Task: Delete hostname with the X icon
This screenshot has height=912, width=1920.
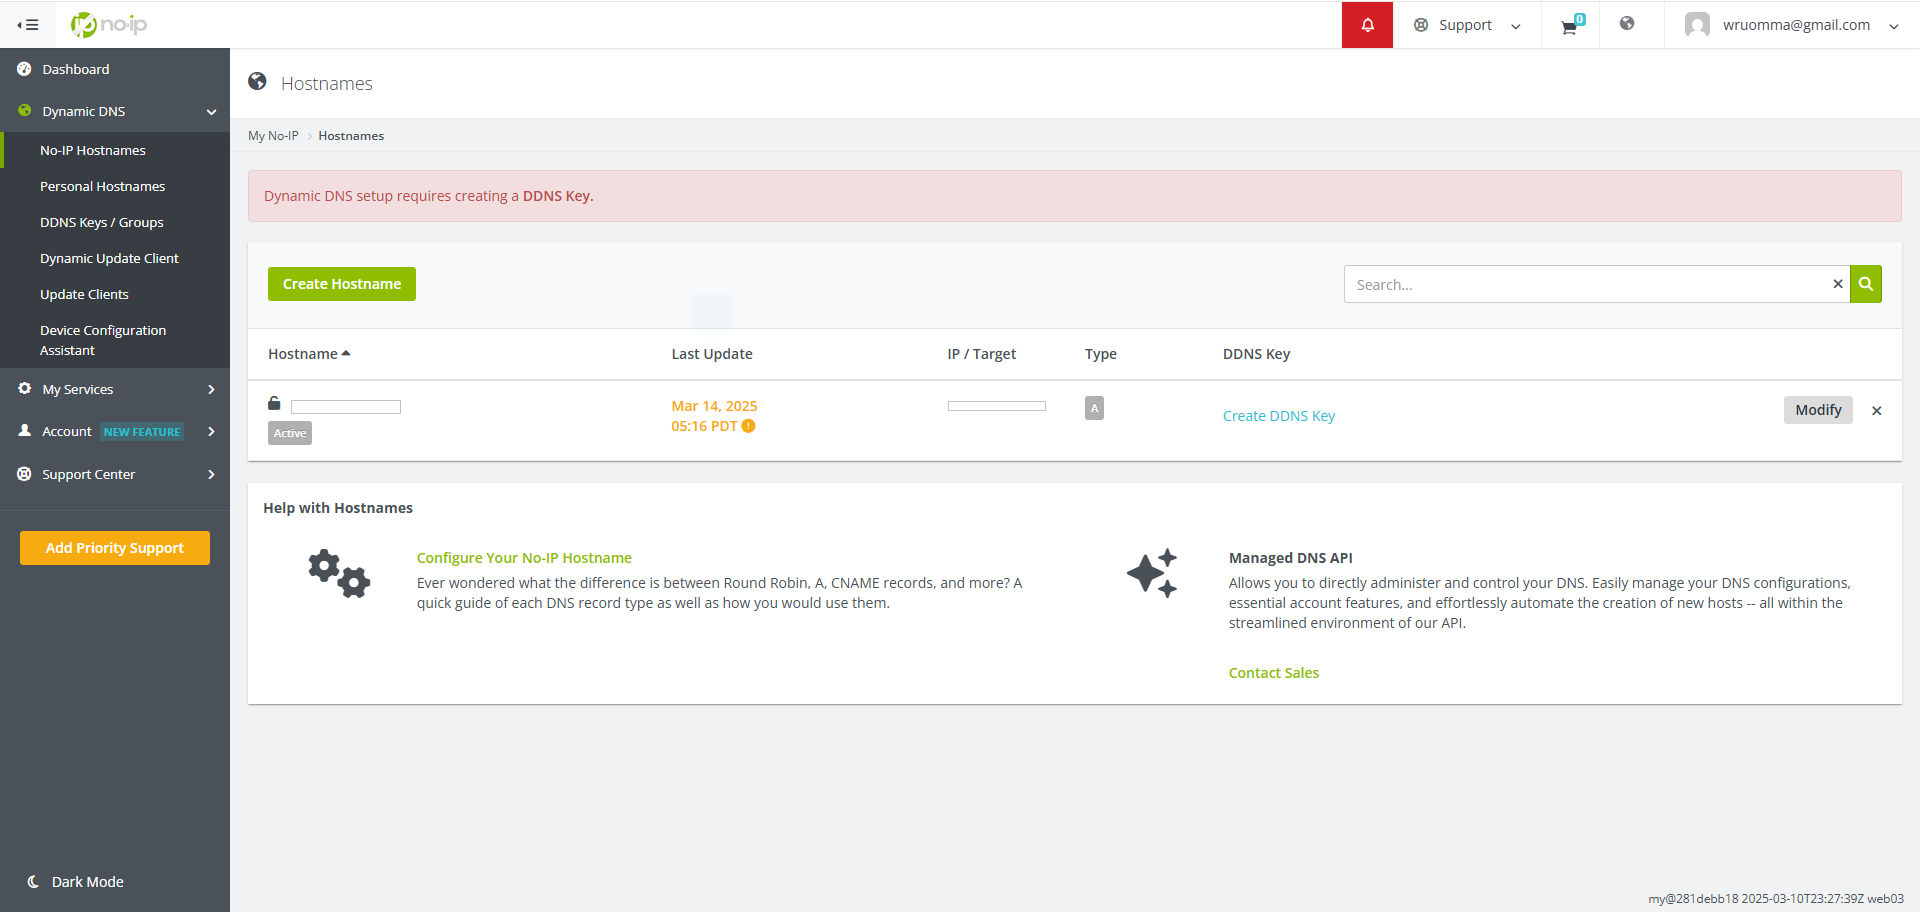Action: pyautogui.click(x=1877, y=411)
